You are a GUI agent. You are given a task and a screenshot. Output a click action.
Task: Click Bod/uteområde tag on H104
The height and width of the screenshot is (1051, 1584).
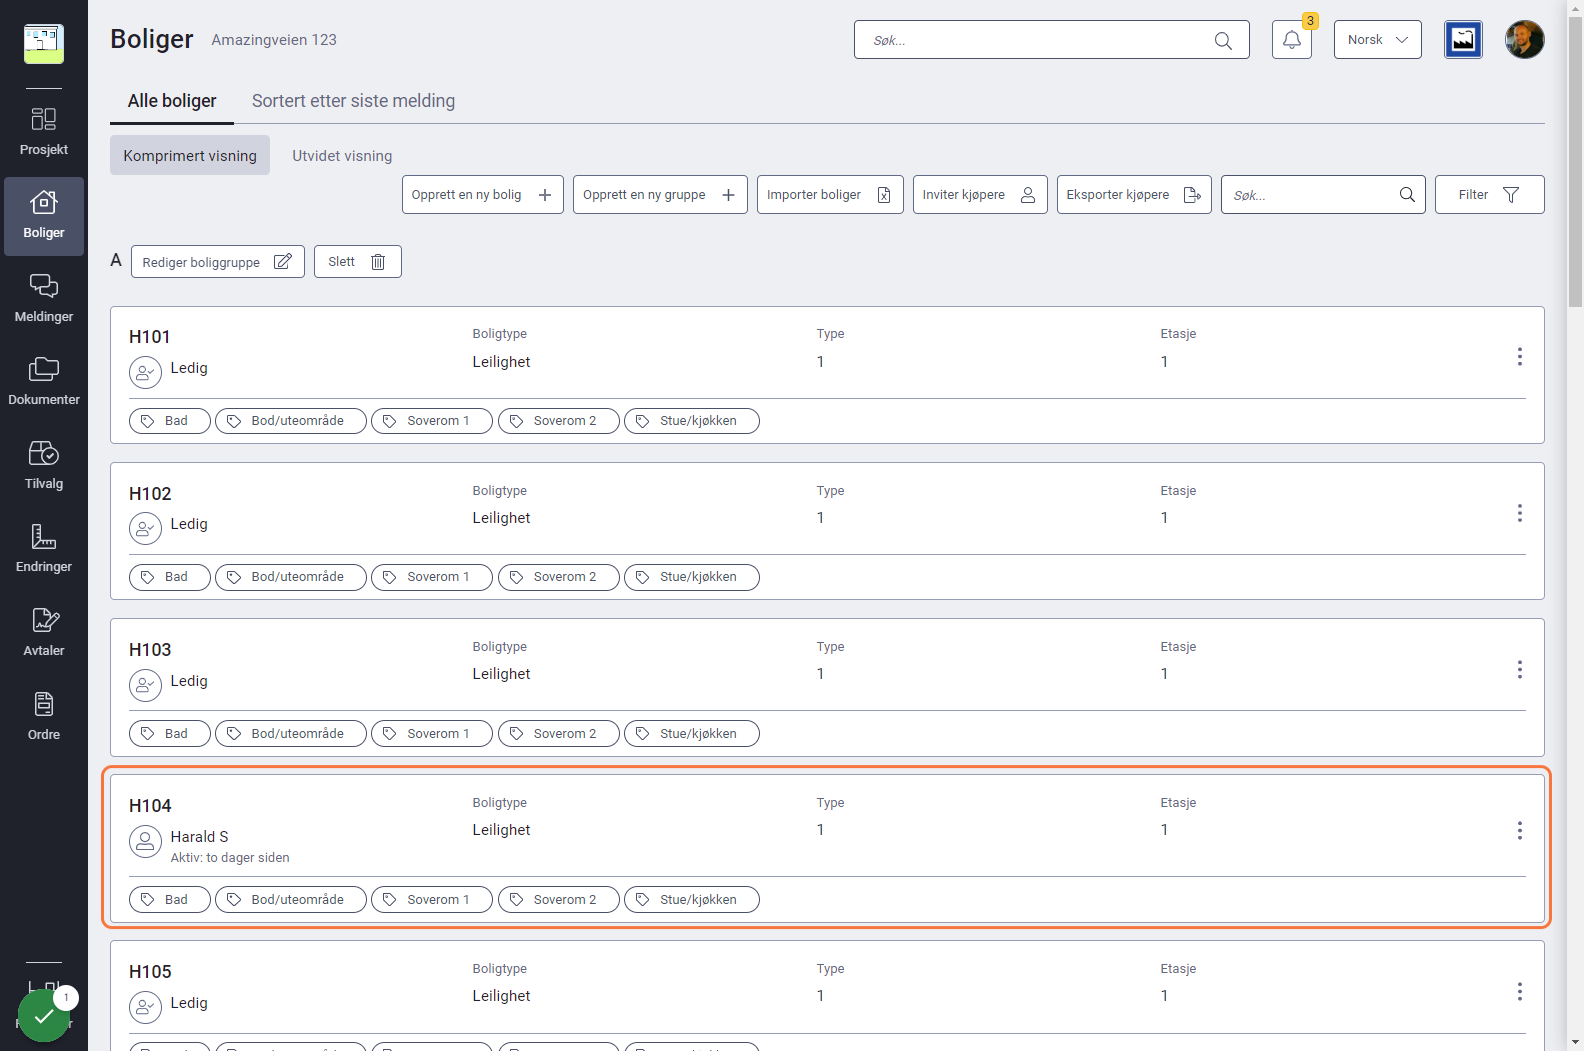[x=291, y=900]
